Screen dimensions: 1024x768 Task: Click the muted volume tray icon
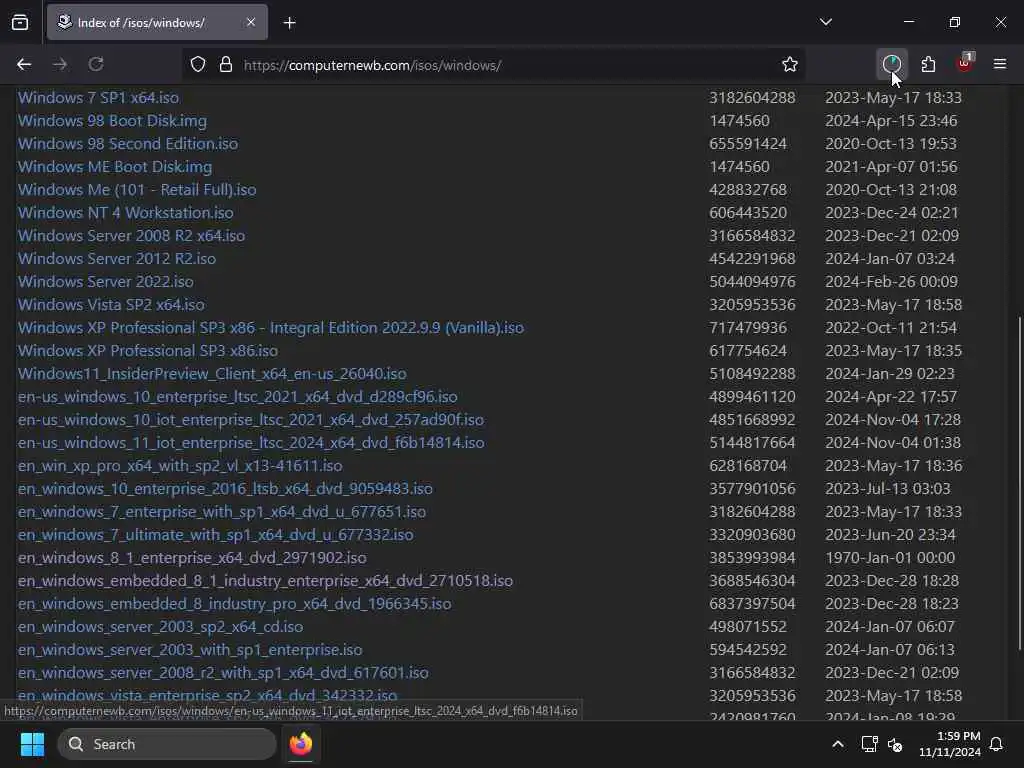895,744
